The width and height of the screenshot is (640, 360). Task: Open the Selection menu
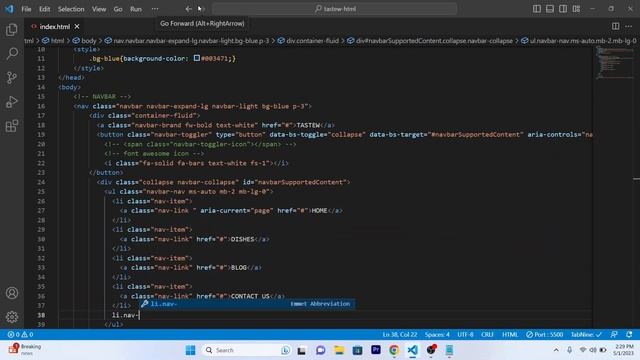[71, 9]
